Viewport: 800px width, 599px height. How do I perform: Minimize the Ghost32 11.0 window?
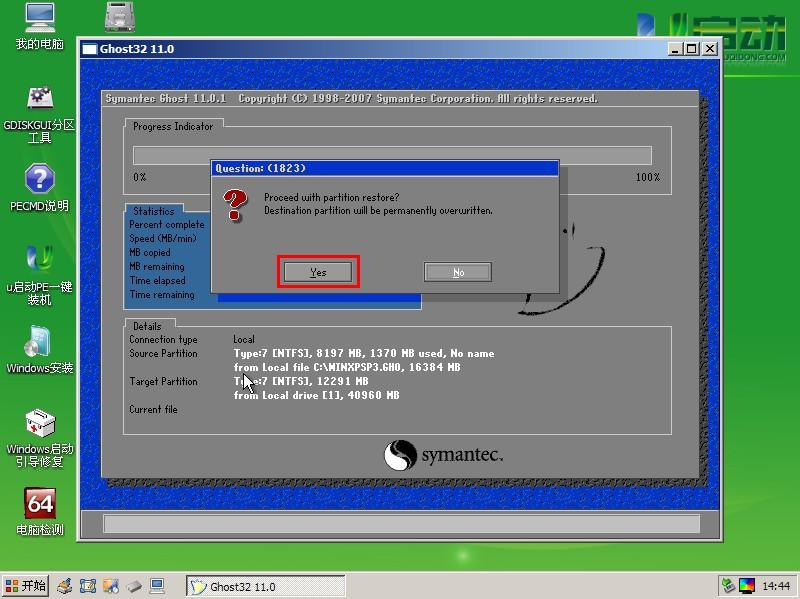coord(675,49)
